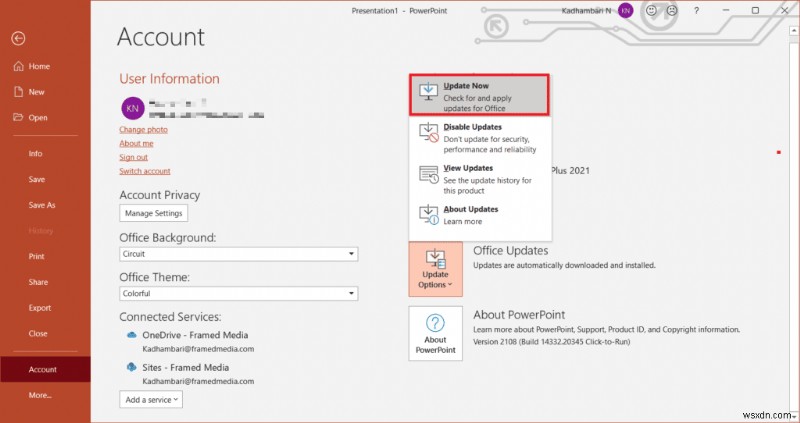Click the Version 2108 build text
800x423 pixels.
pyautogui.click(x=552, y=342)
